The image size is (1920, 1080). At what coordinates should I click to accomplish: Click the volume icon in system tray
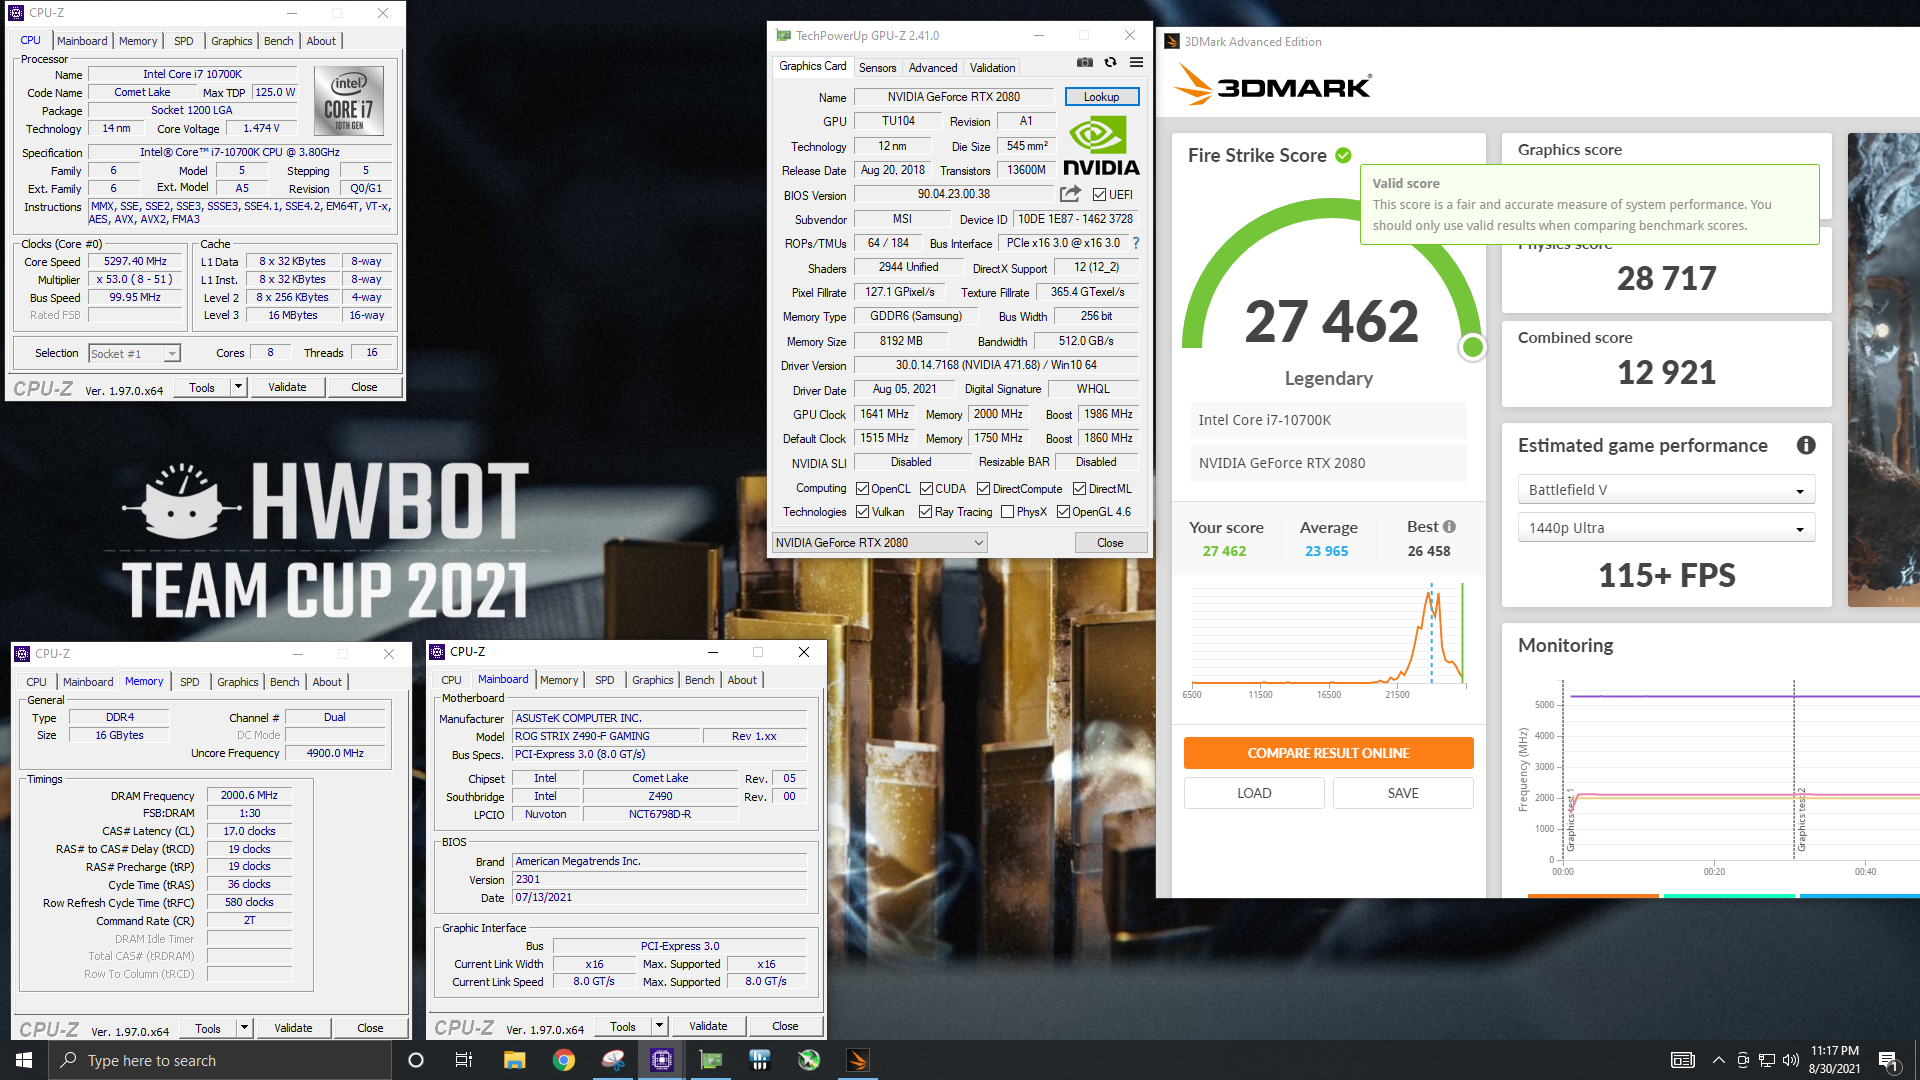point(1791,1060)
